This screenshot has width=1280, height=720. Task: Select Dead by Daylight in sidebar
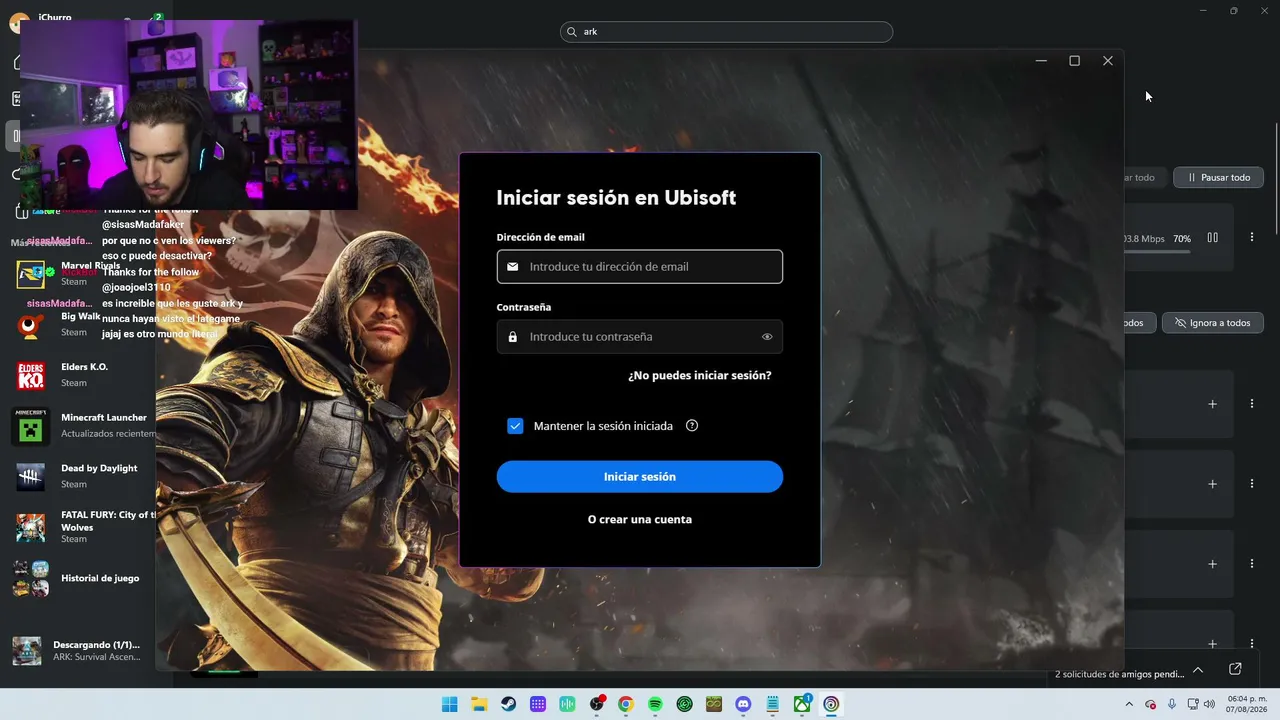[80, 476]
